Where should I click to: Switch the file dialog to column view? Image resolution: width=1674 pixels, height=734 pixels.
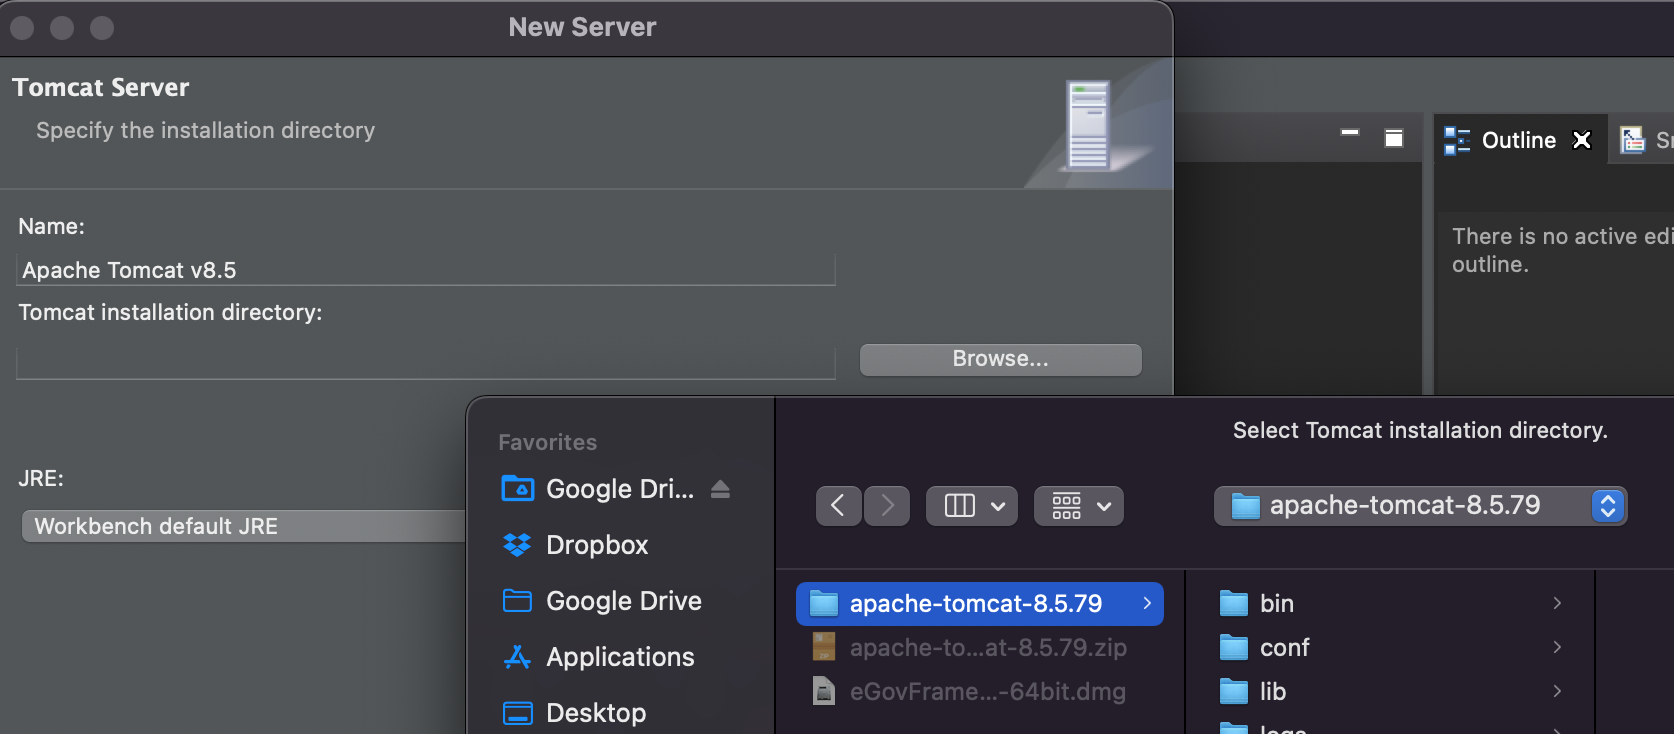[x=959, y=506]
